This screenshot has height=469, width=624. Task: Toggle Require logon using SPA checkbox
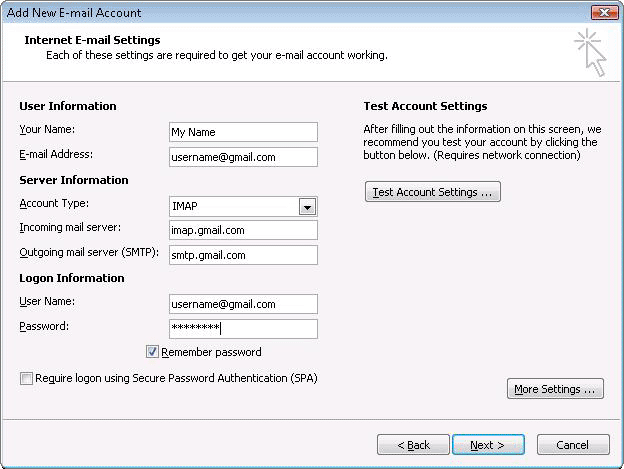(26, 379)
